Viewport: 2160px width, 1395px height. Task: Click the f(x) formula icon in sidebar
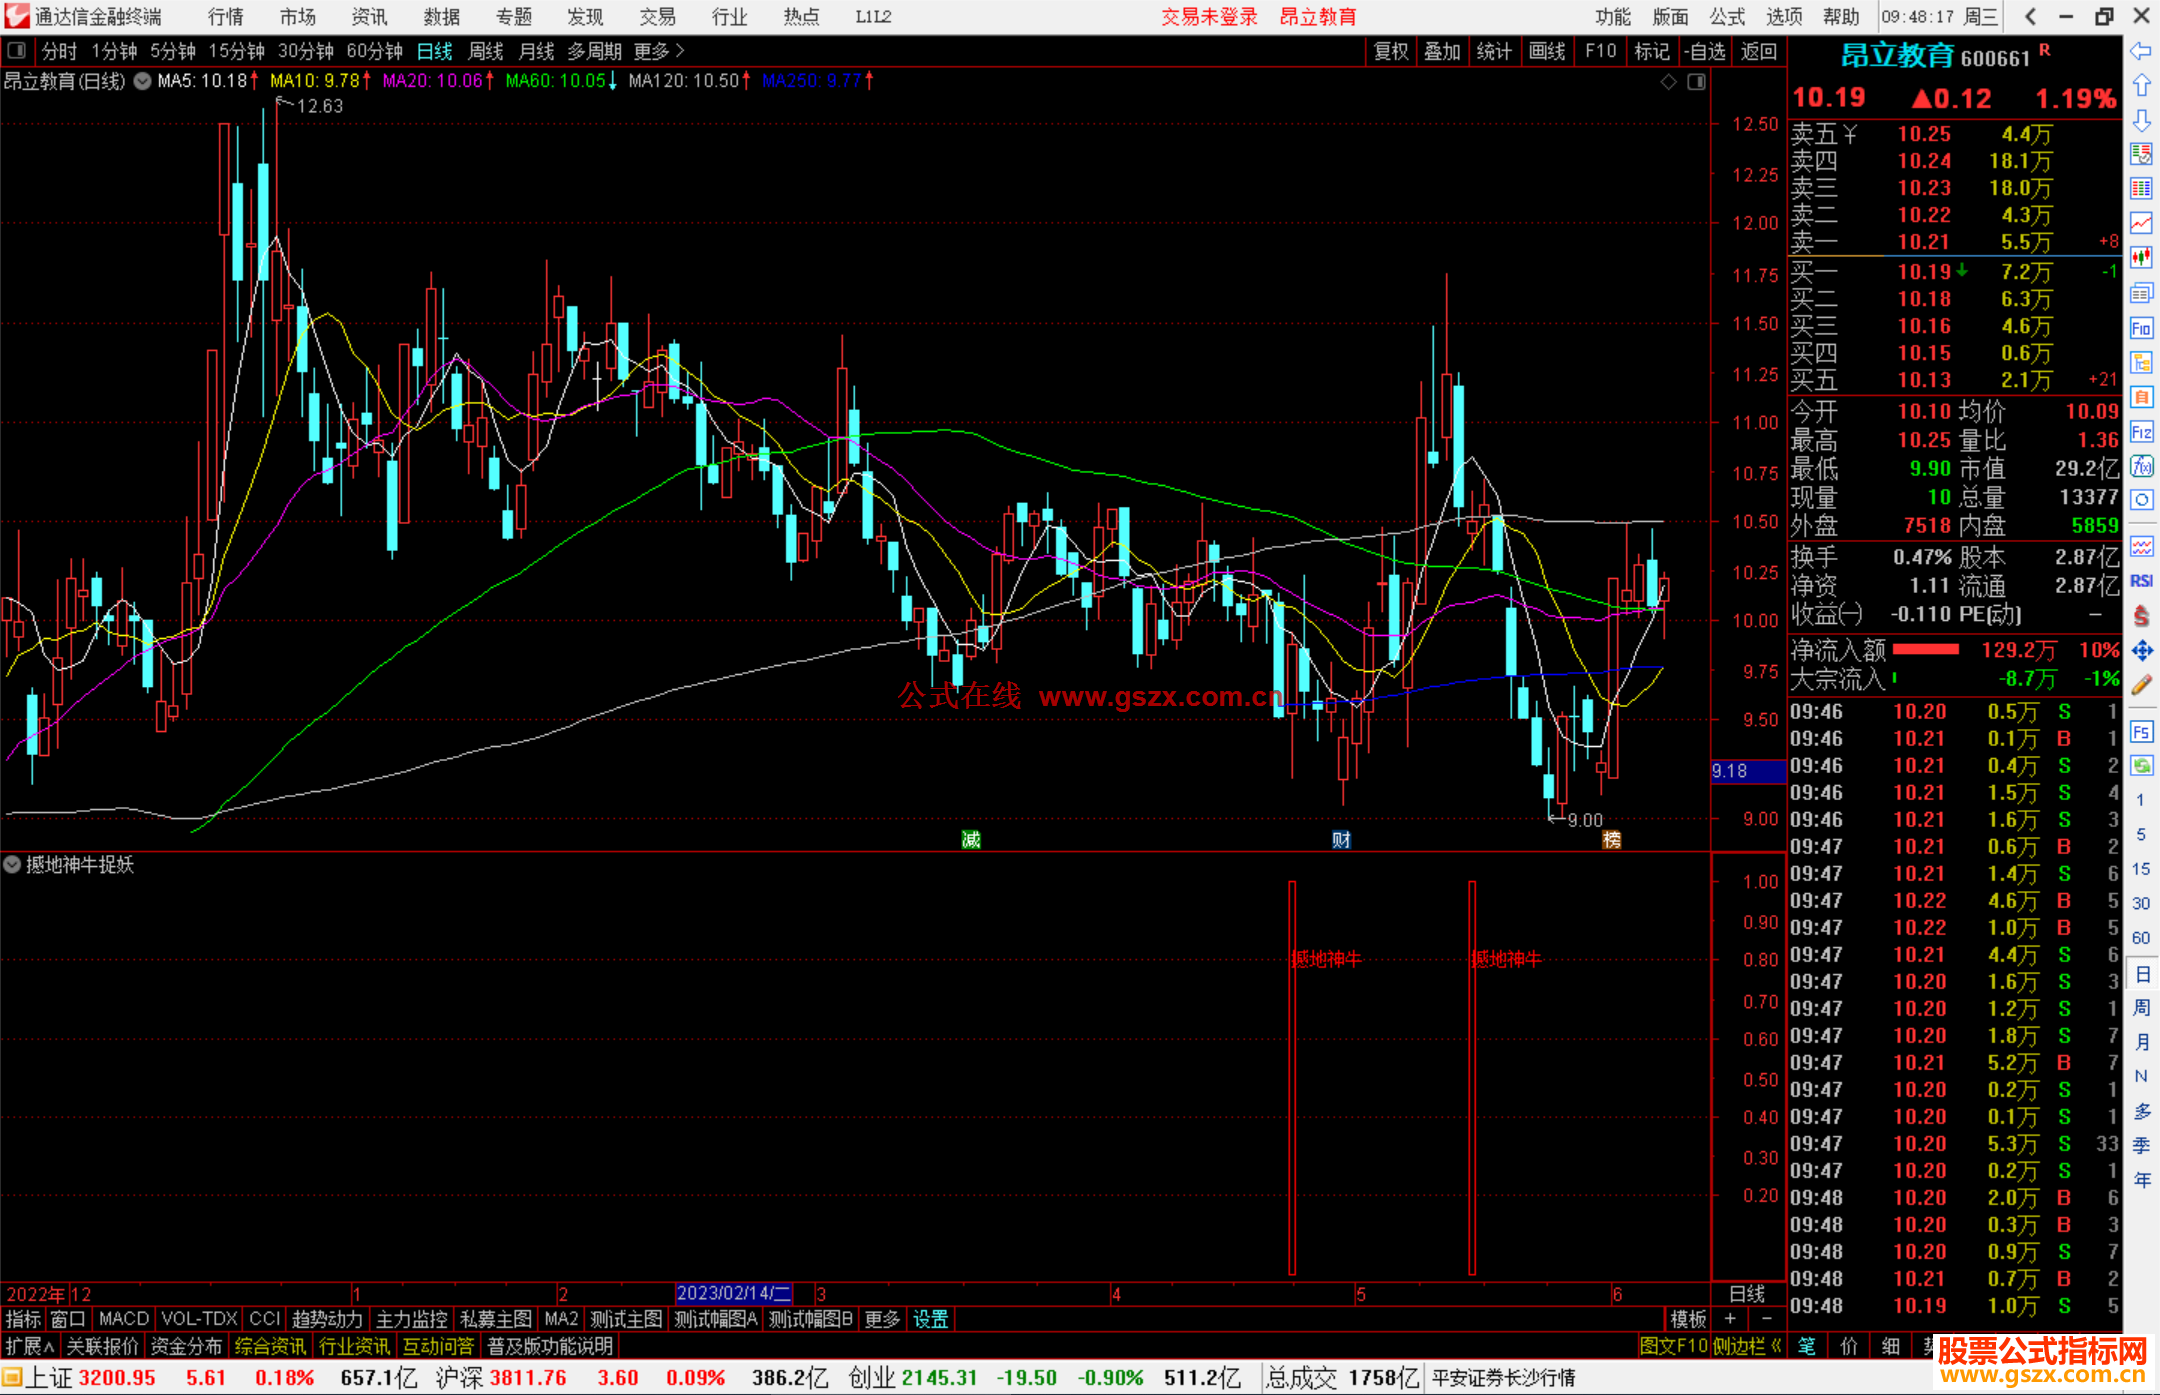click(x=2141, y=466)
